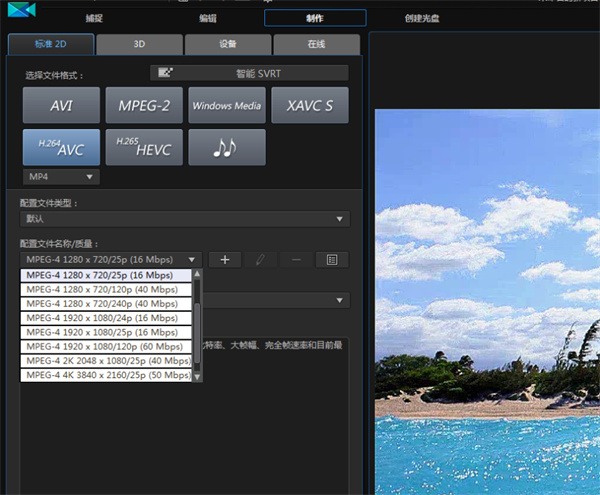
Task: Pick the Windows Media format
Action: (x=227, y=105)
